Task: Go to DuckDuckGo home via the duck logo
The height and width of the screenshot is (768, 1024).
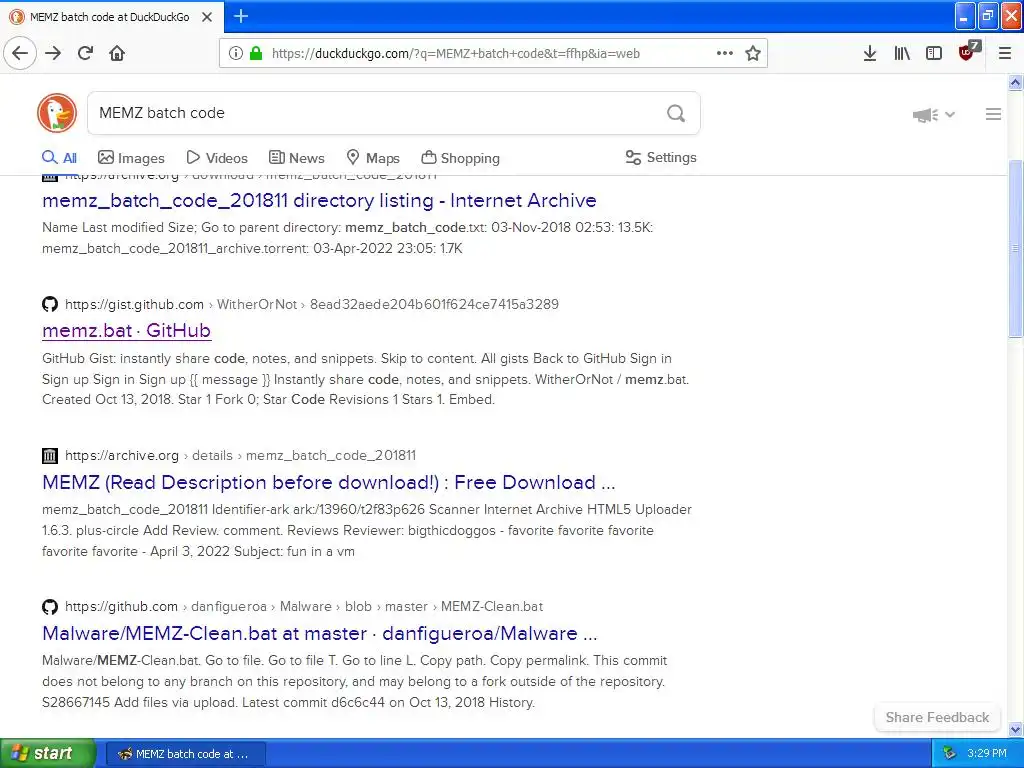Action: click(57, 113)
